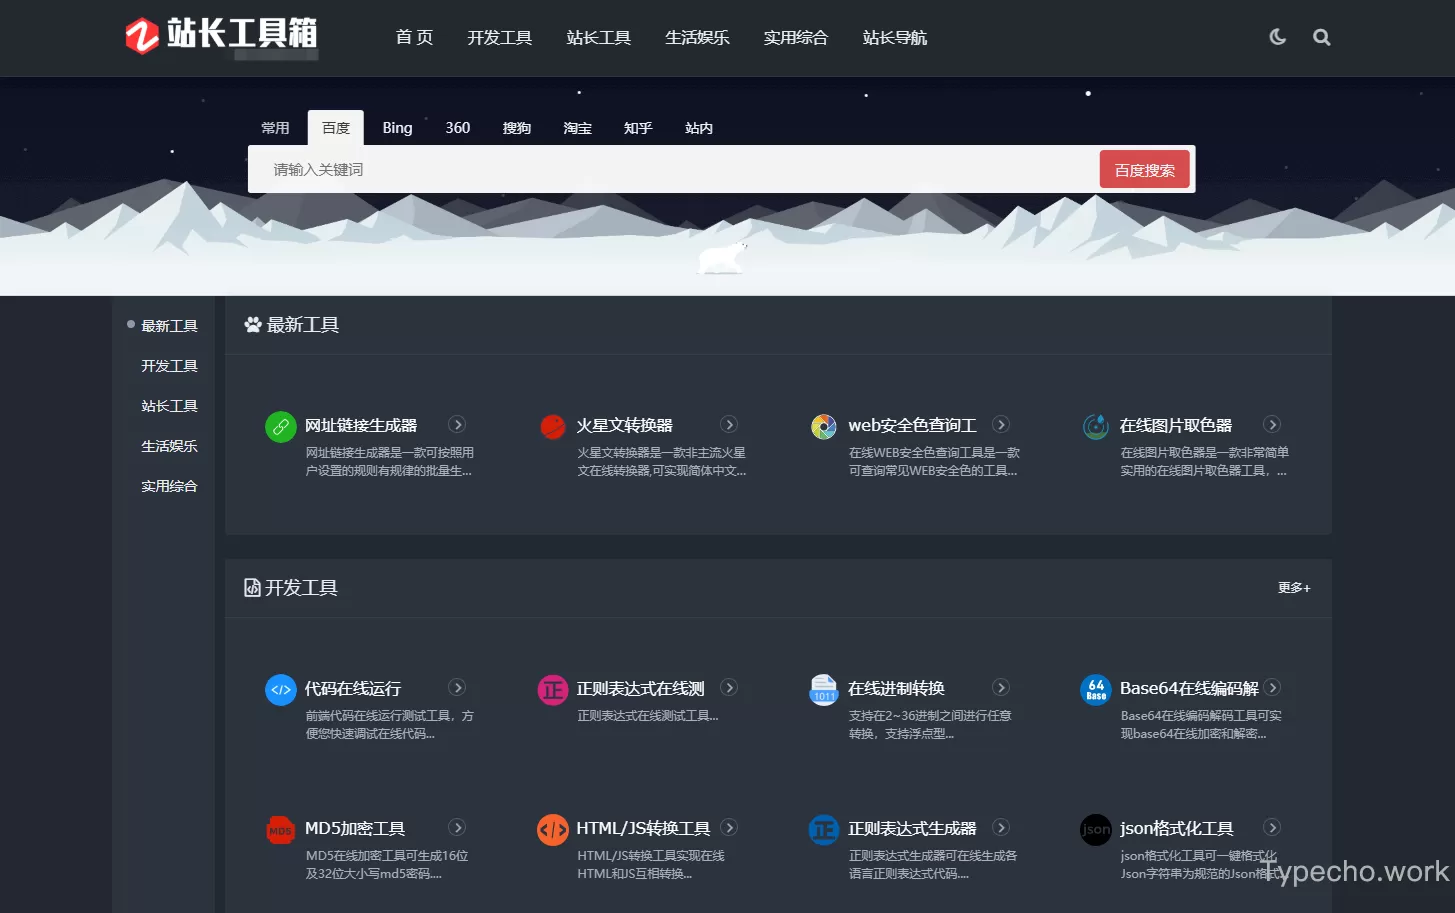Image resolution: width=1455 pixels, height=913 pixels.
Task: Select the 代码在线运行 code icon
Action: [x=280, y=689]
